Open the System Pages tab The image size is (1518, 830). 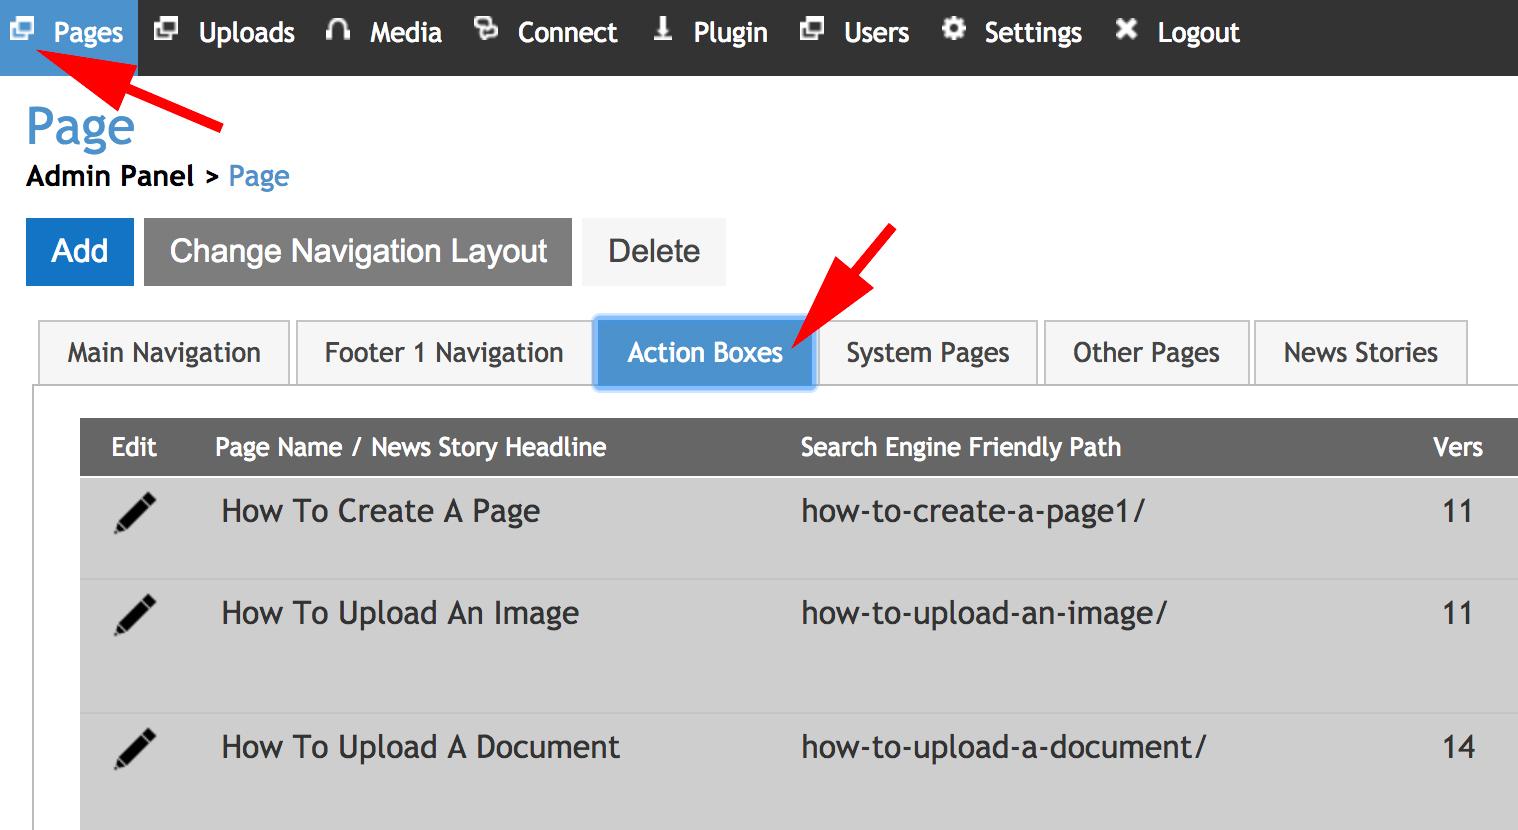[927, 353]
